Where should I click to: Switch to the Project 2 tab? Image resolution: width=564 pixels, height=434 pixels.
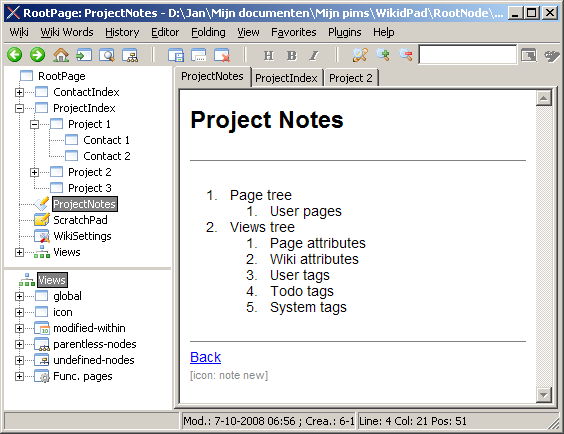[x=351, y=78]
